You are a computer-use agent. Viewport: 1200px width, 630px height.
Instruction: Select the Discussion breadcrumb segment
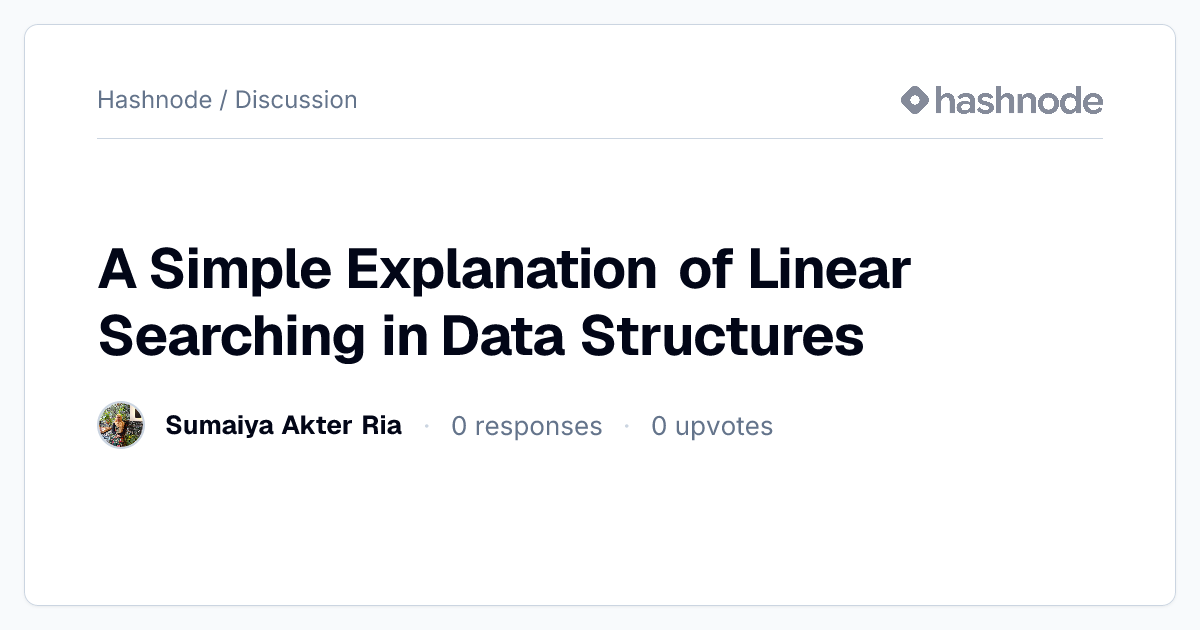coord(296,100)
